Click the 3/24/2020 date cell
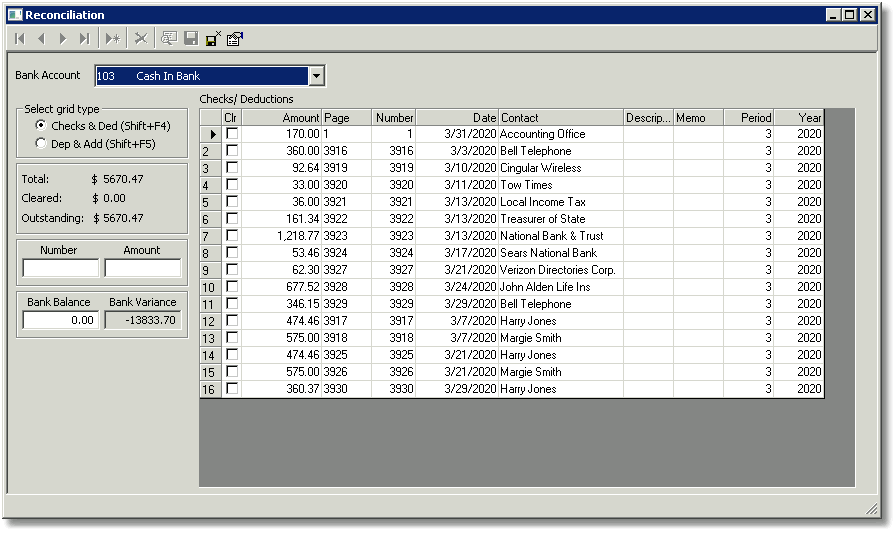Screen dimensions: 896x533 [x=457, y=287]
